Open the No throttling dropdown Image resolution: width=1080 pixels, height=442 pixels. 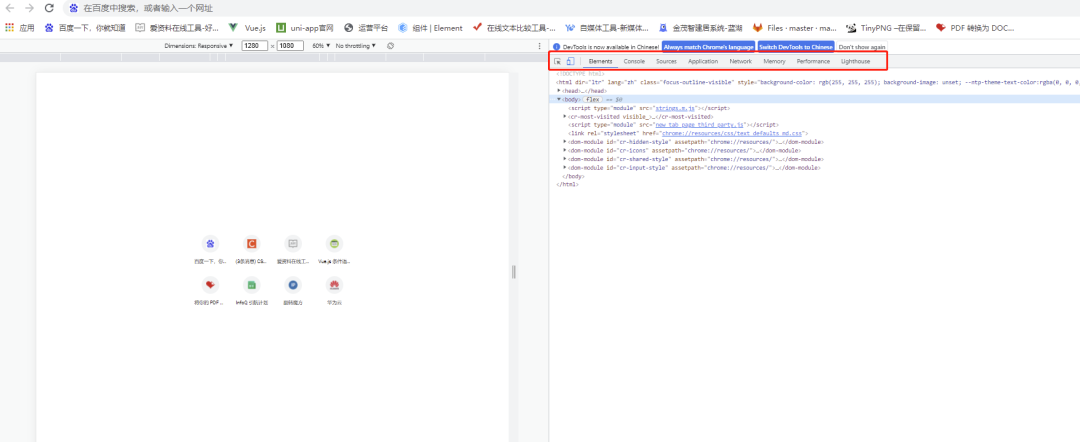coord(355,45)
